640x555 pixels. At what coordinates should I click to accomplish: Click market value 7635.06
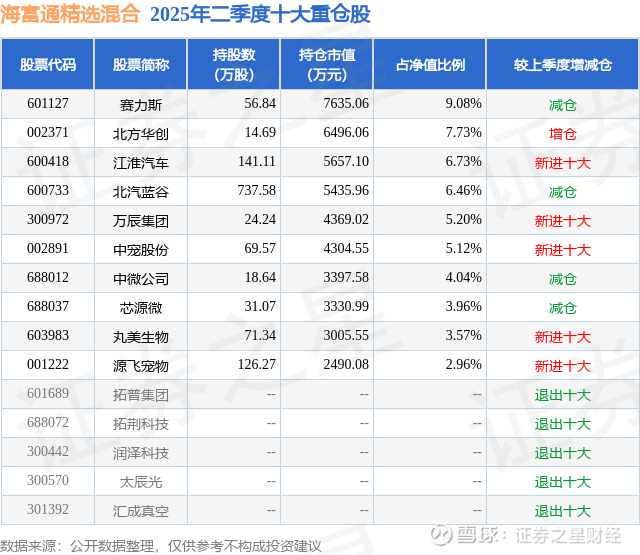point(346,104)
